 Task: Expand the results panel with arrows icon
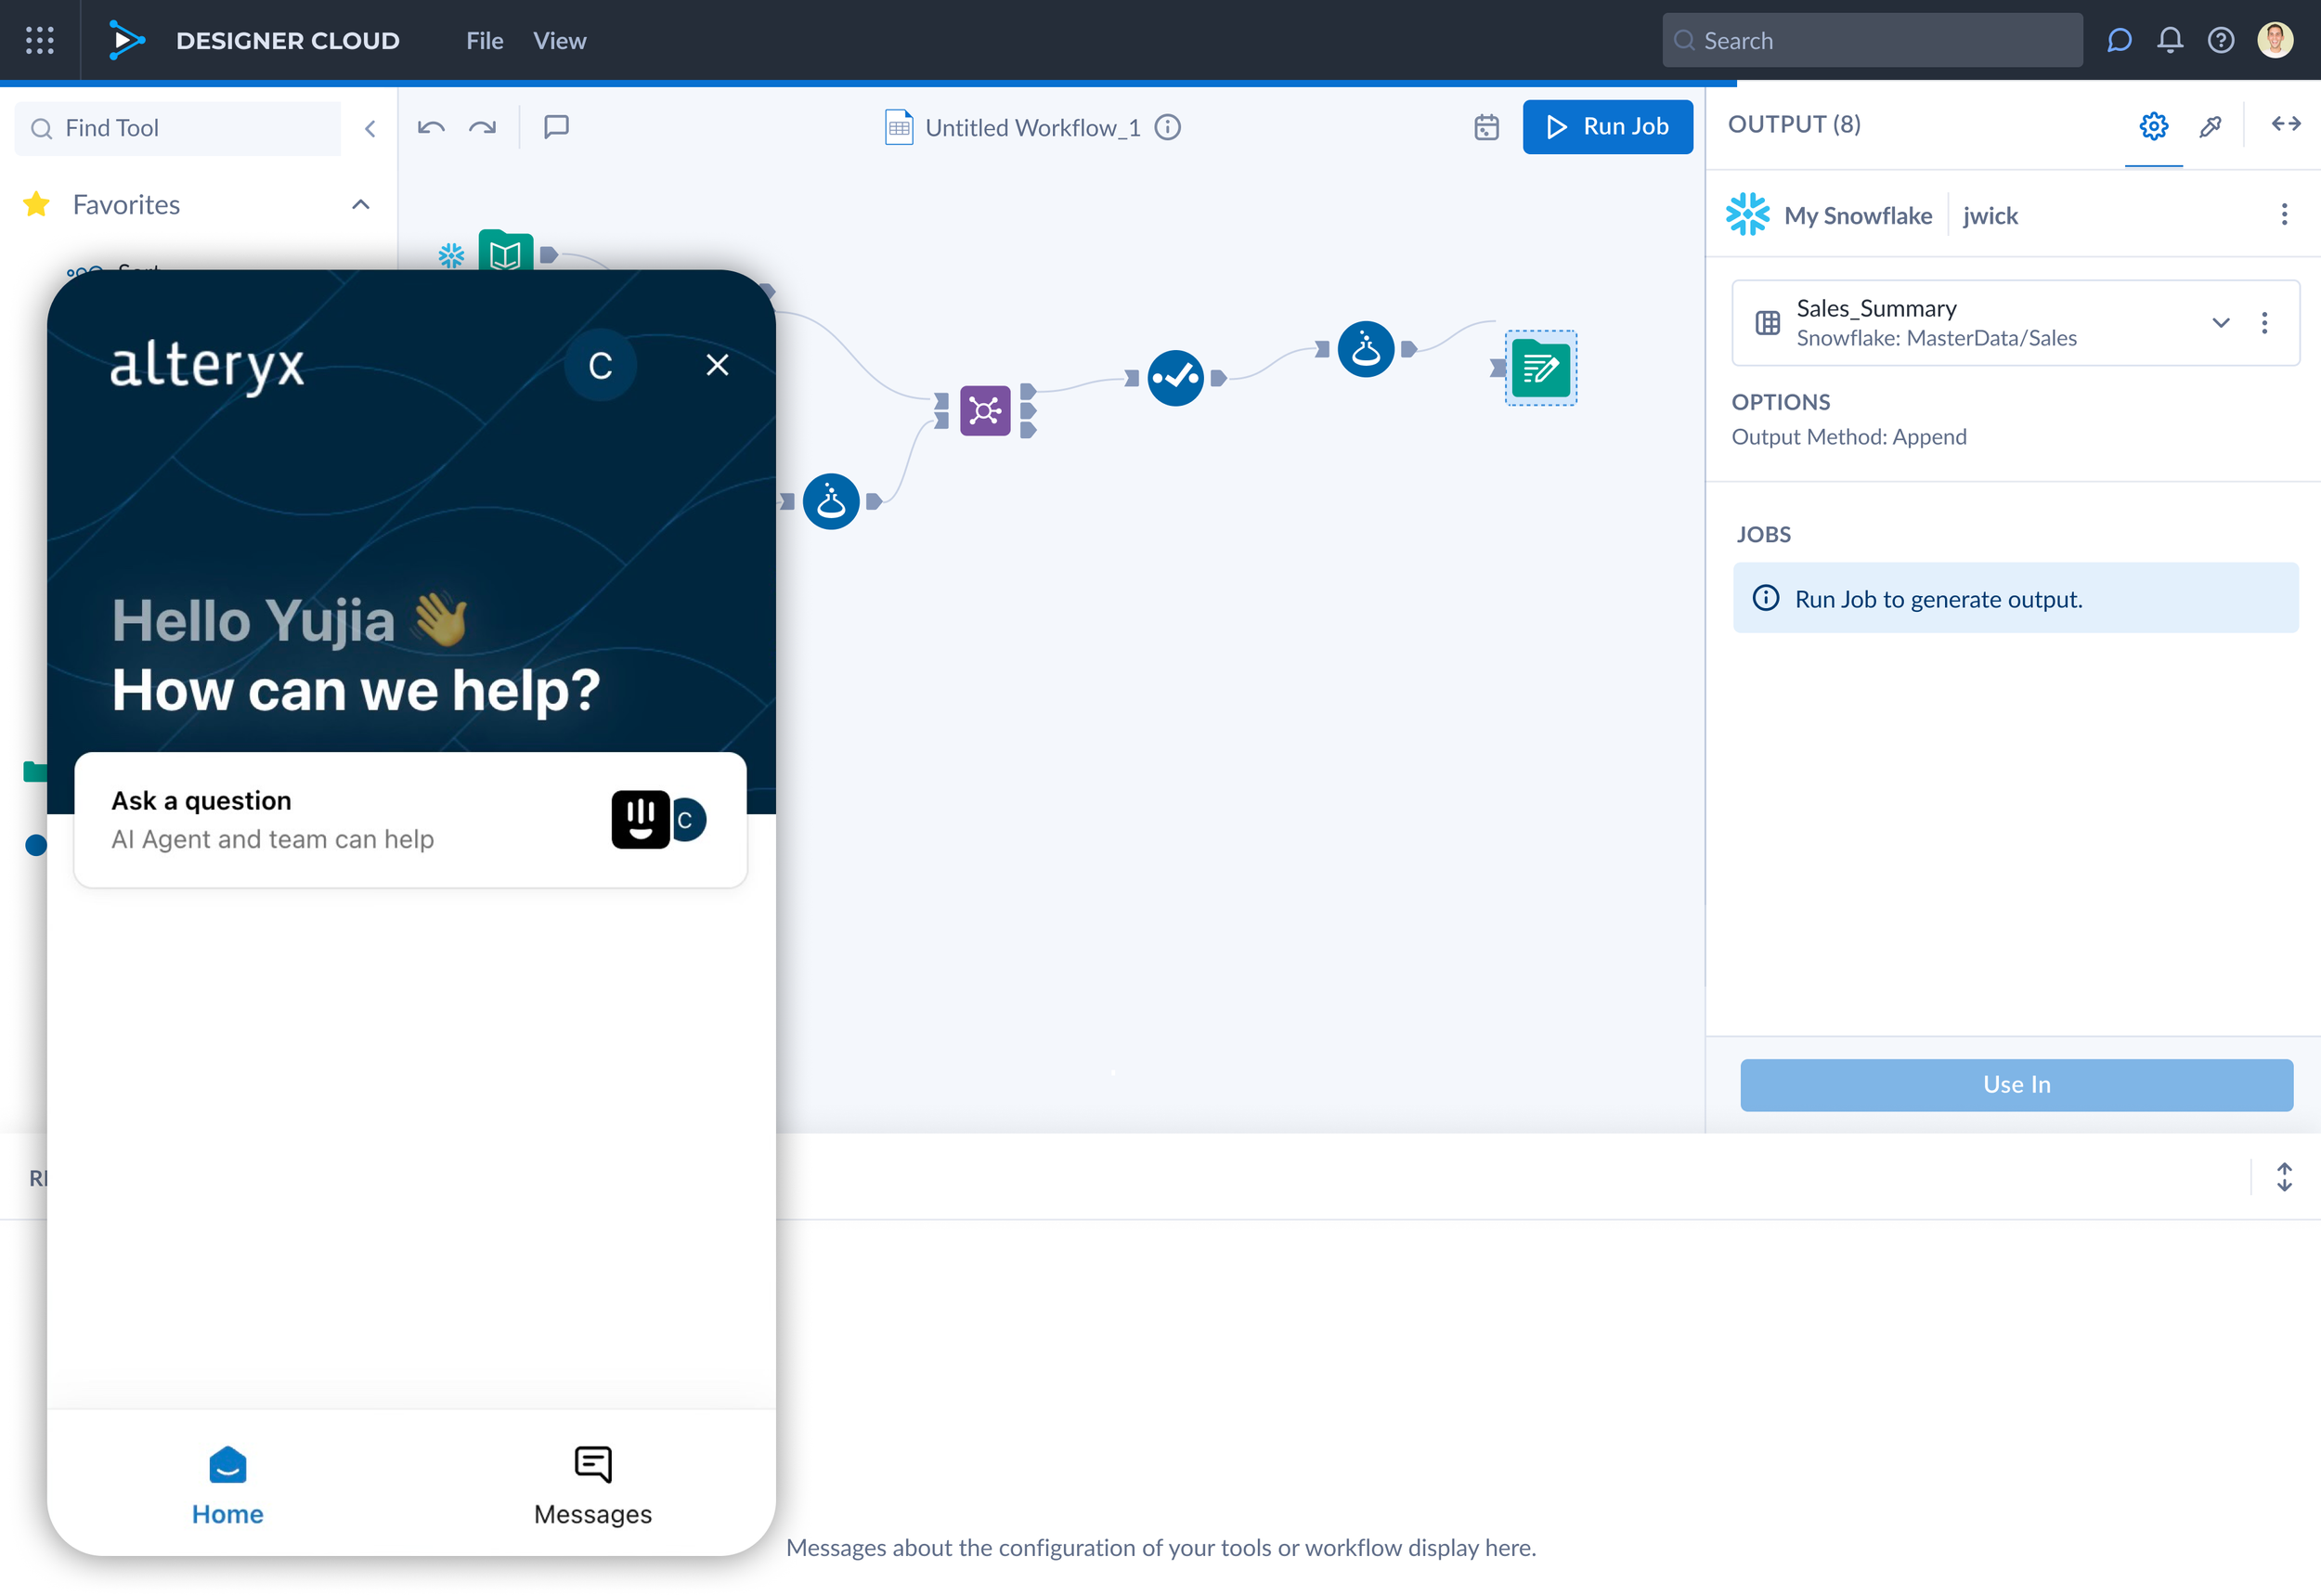coord(2284,1177)
